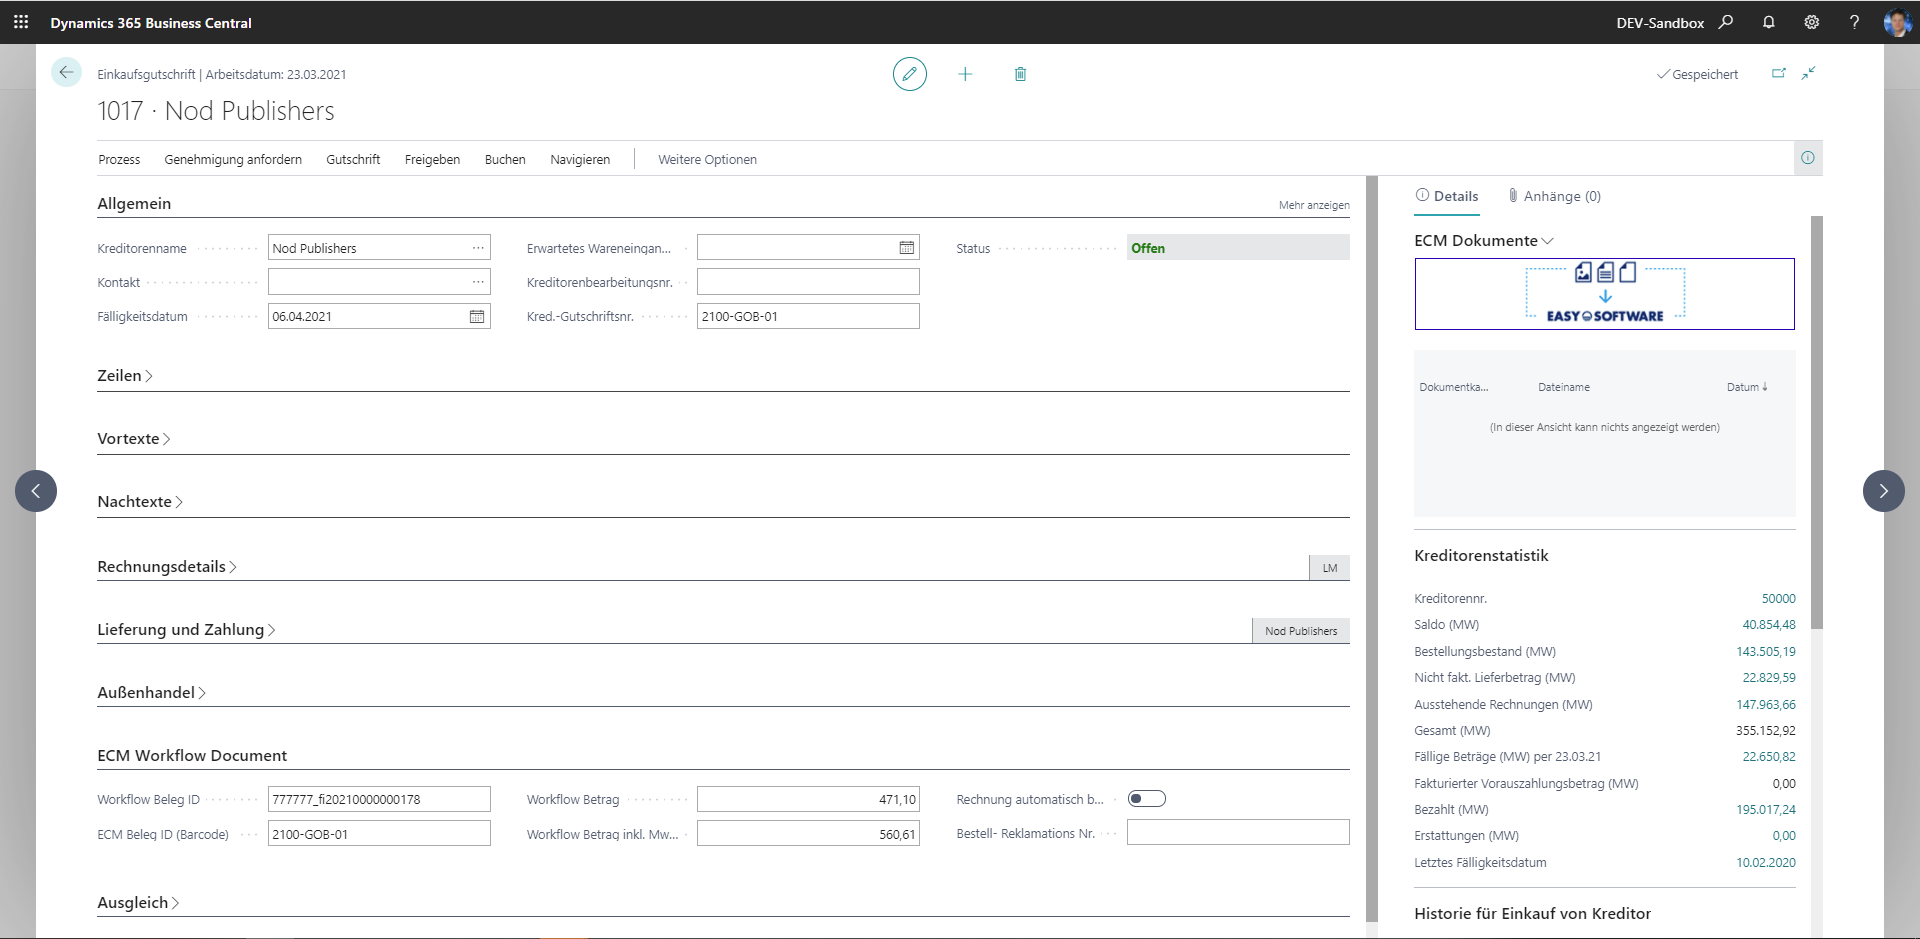Collapse the page with shrink icon
This screenshot has width=1920, height=939.
click(1809, 73)
